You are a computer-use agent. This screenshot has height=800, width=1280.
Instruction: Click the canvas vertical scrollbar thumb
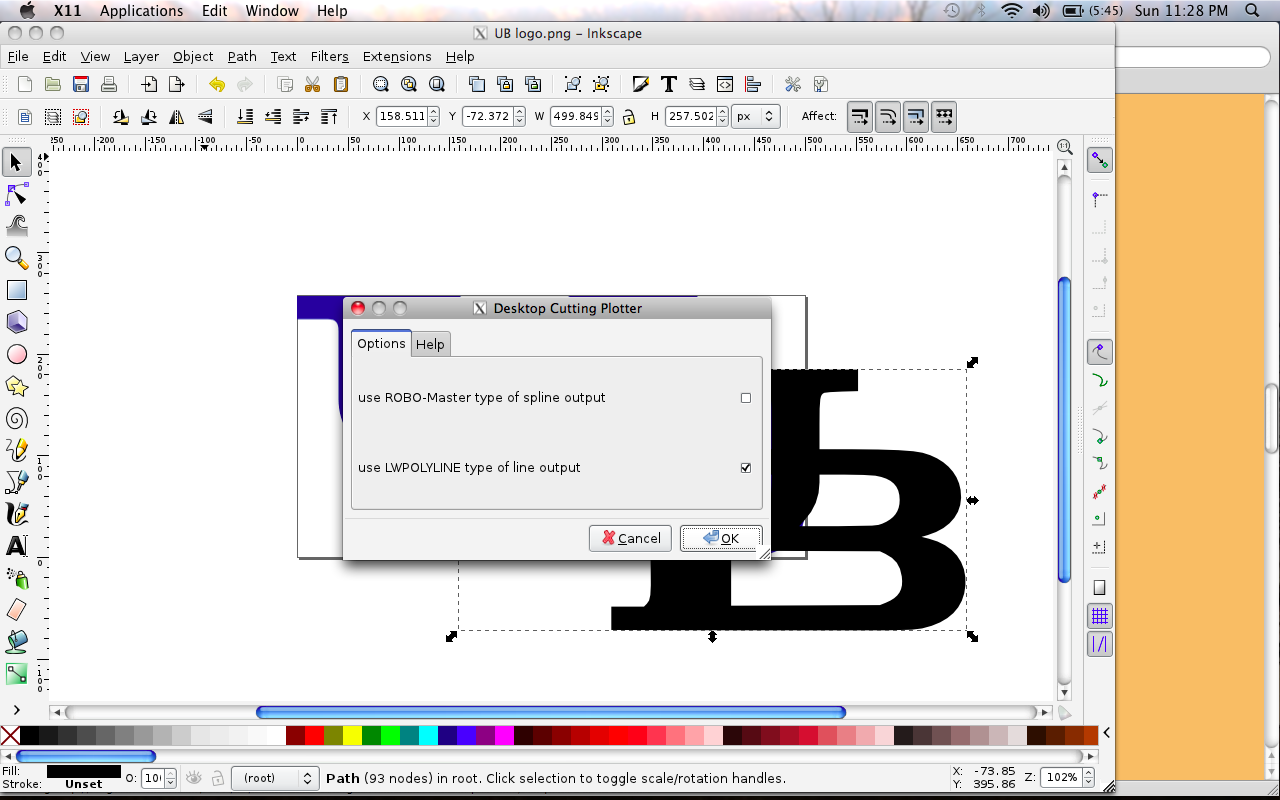tap(1064, 428)
